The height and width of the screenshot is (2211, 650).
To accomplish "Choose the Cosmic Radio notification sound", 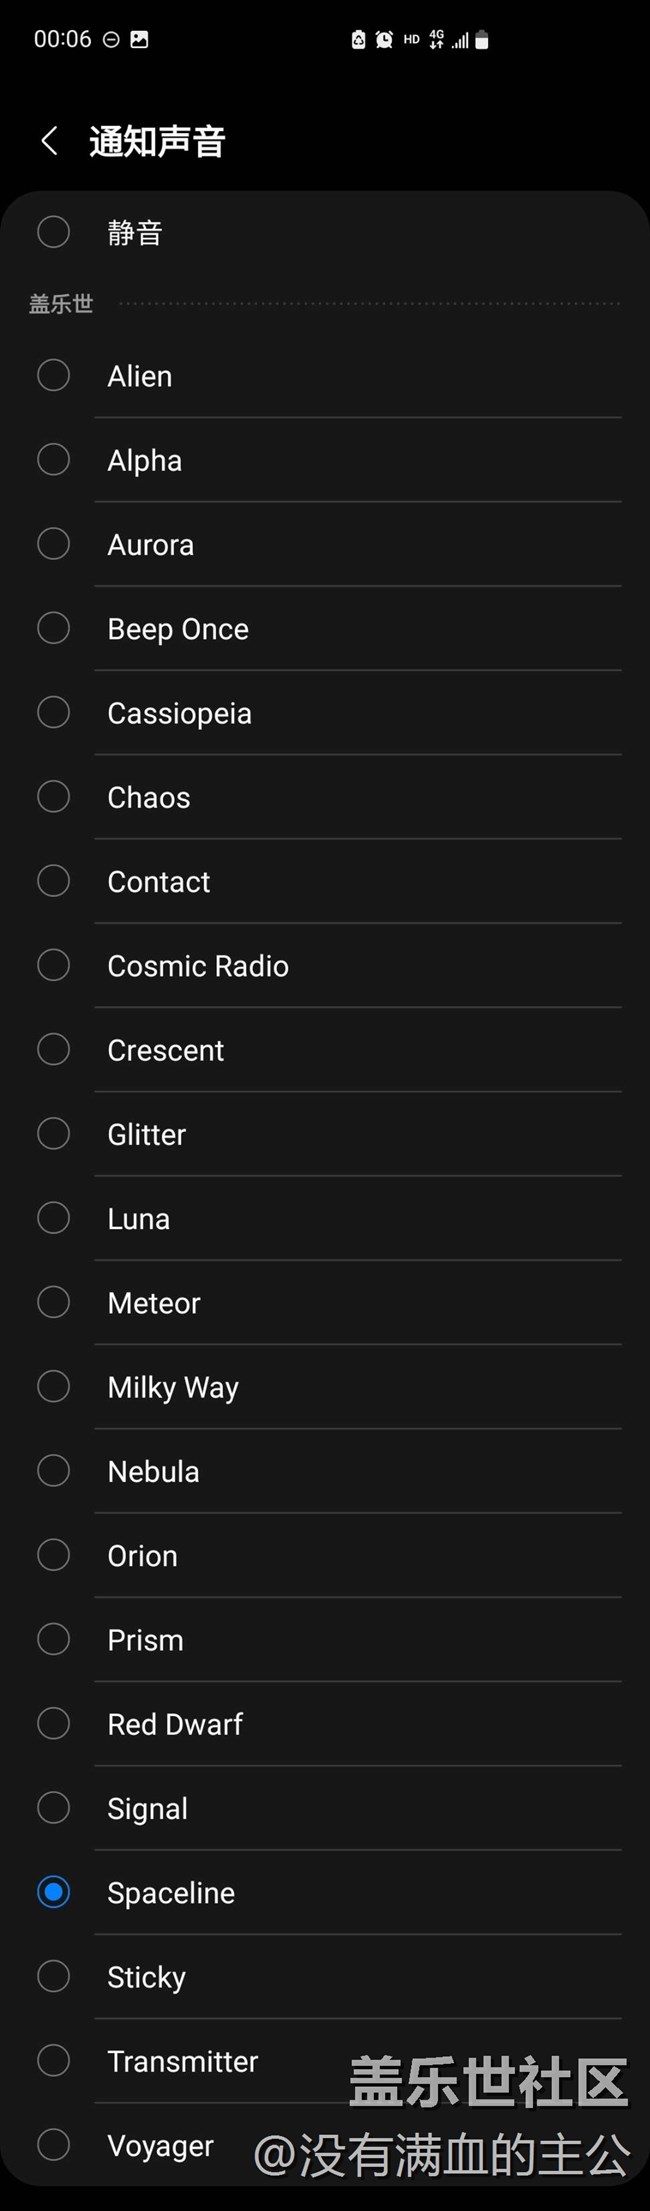I will (198, 966).
